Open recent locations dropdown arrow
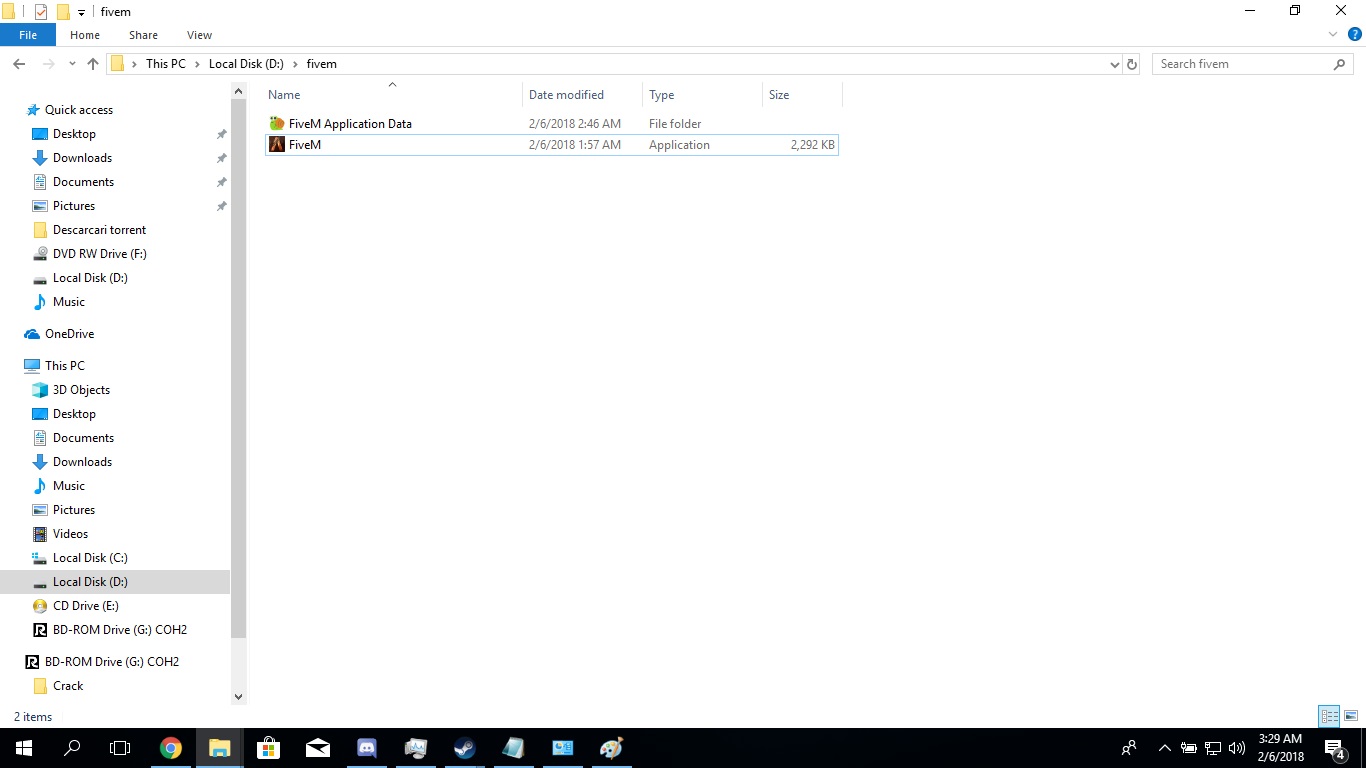 (72, 64)
